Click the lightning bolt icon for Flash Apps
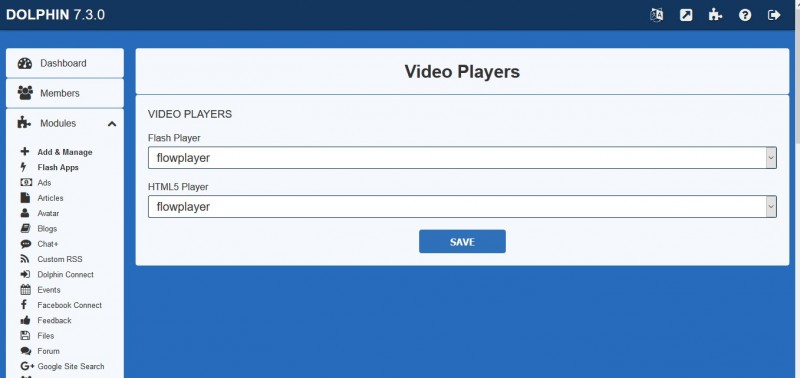The image size is (800, 378). tap(23, 167)
